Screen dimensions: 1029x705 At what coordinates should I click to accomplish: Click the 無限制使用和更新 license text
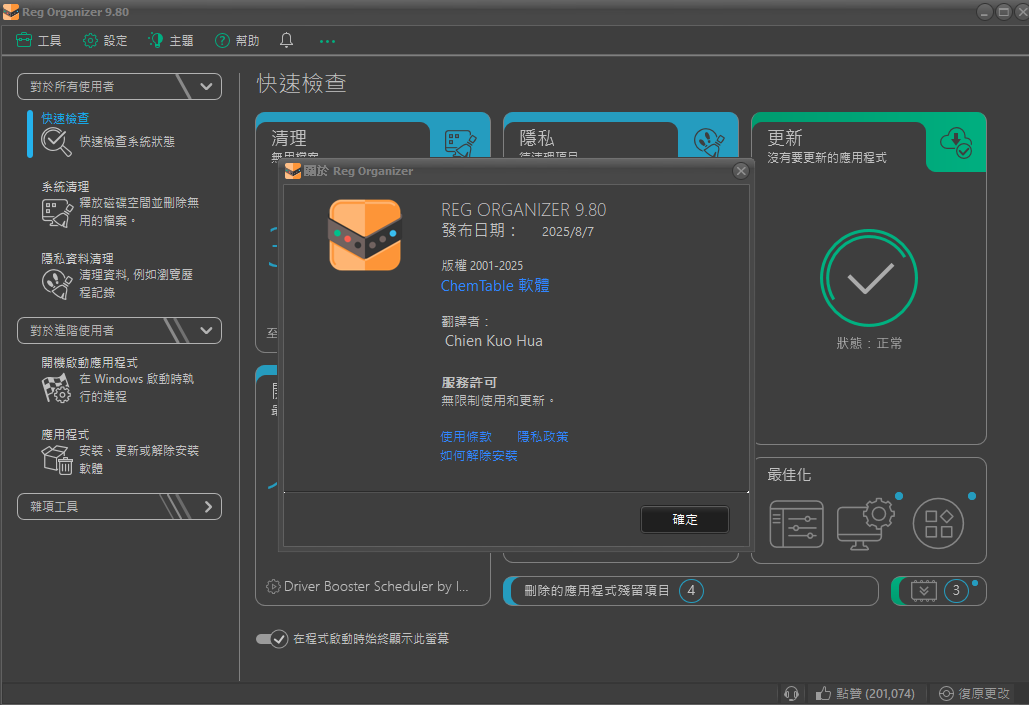tap(499, 400)
